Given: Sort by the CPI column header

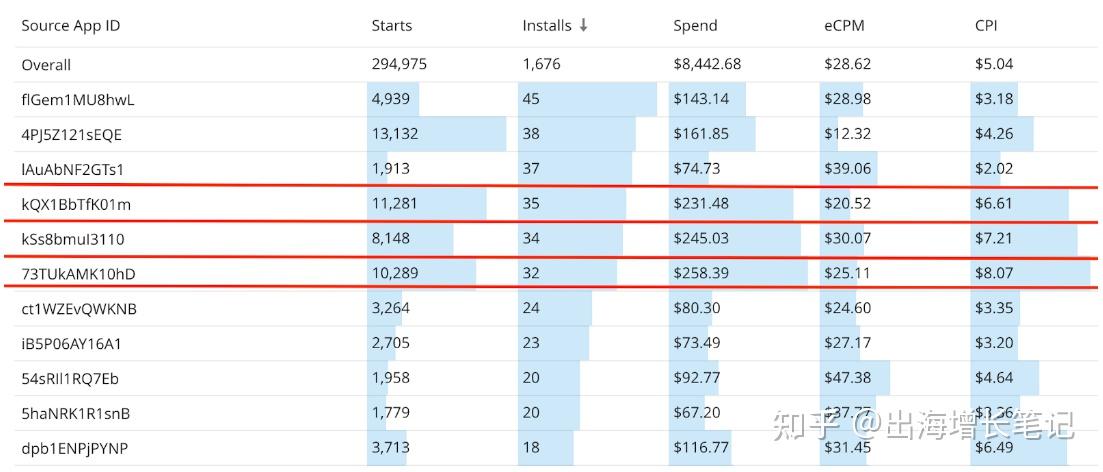Looking at the screenshot, I should pyautogui.click(x=985, y=26).
